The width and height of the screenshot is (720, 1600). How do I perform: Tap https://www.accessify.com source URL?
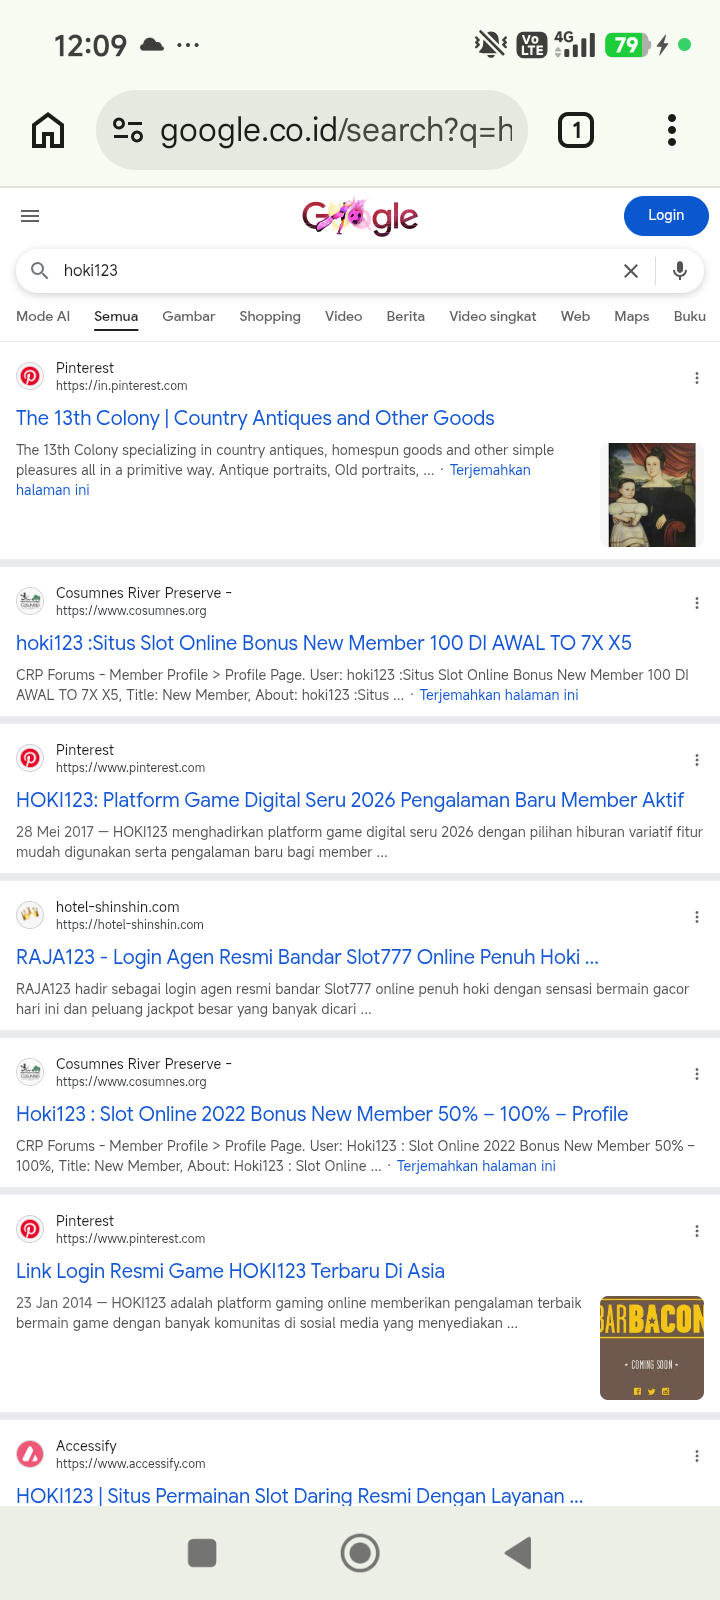pyautogui.click(x=131, y=1464)
